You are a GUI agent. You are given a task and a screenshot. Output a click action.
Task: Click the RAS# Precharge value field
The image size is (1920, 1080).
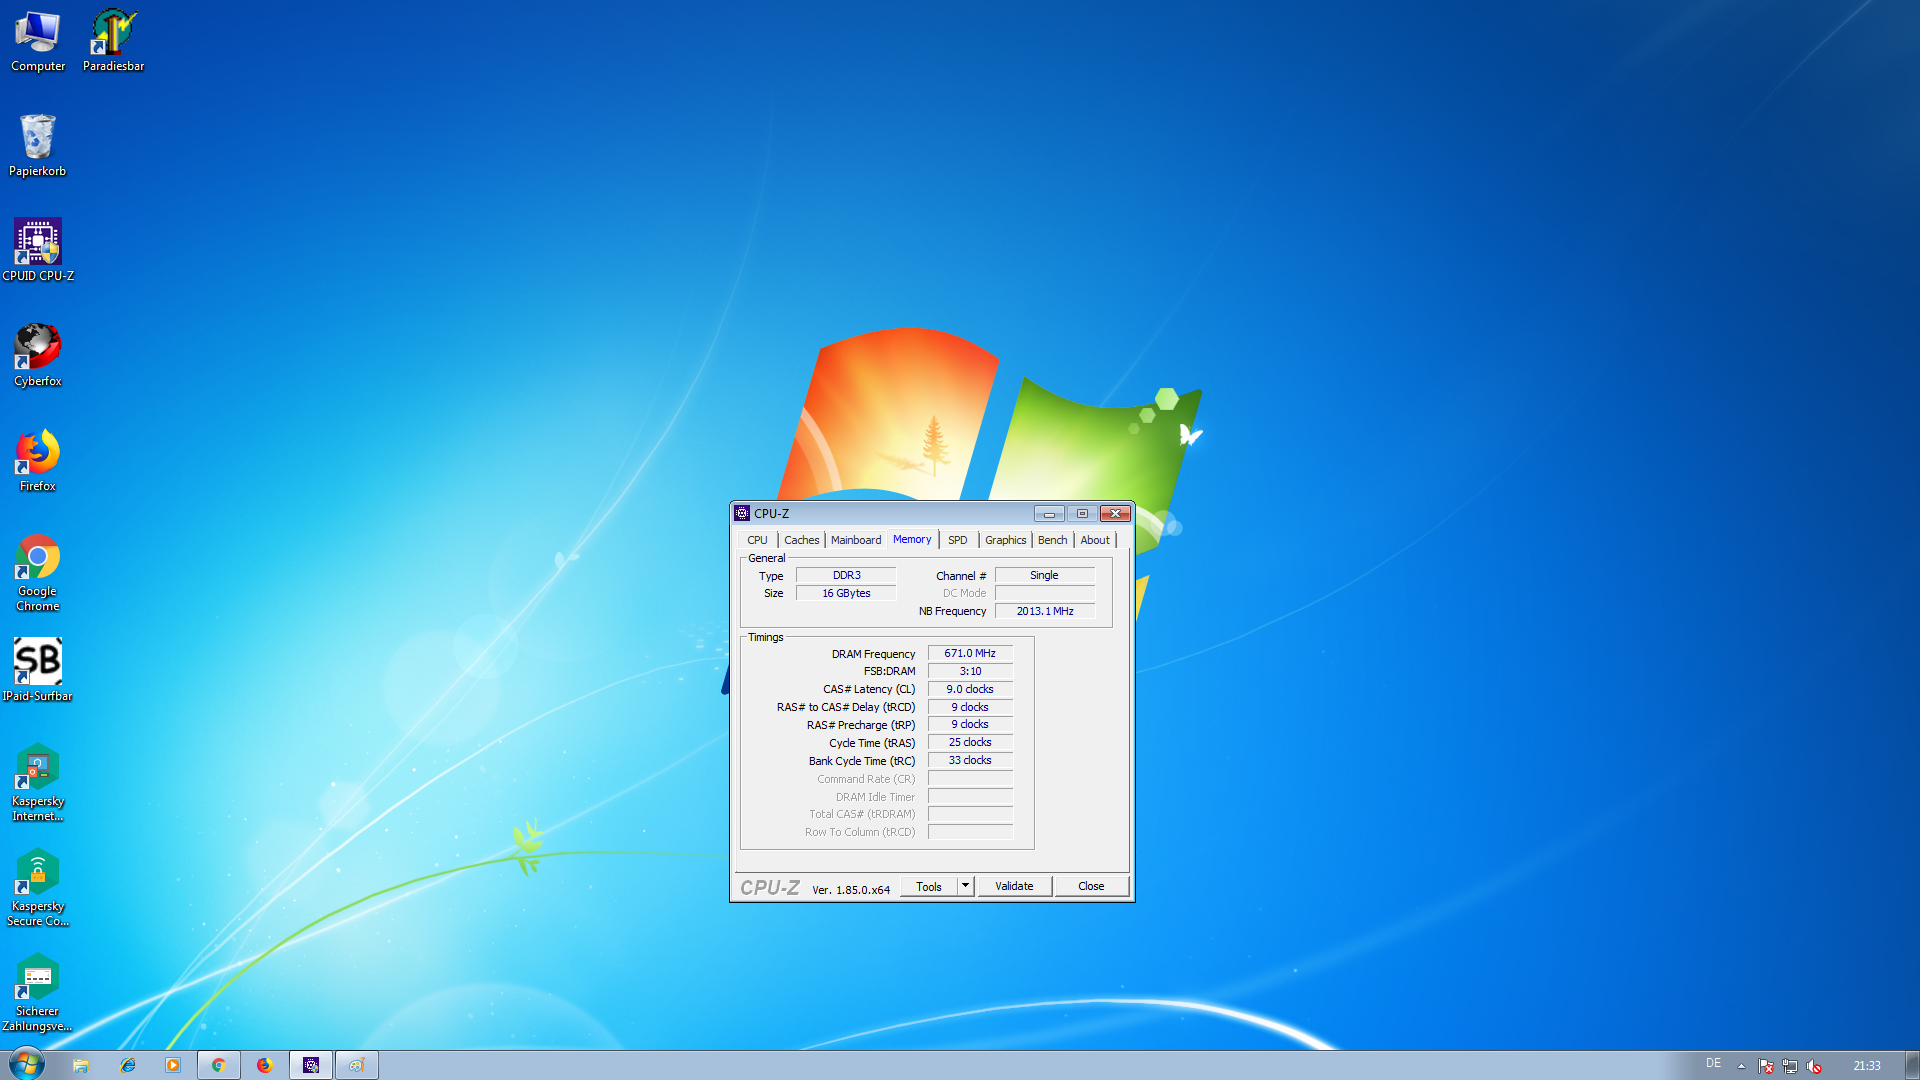click(x=970, y=724)
